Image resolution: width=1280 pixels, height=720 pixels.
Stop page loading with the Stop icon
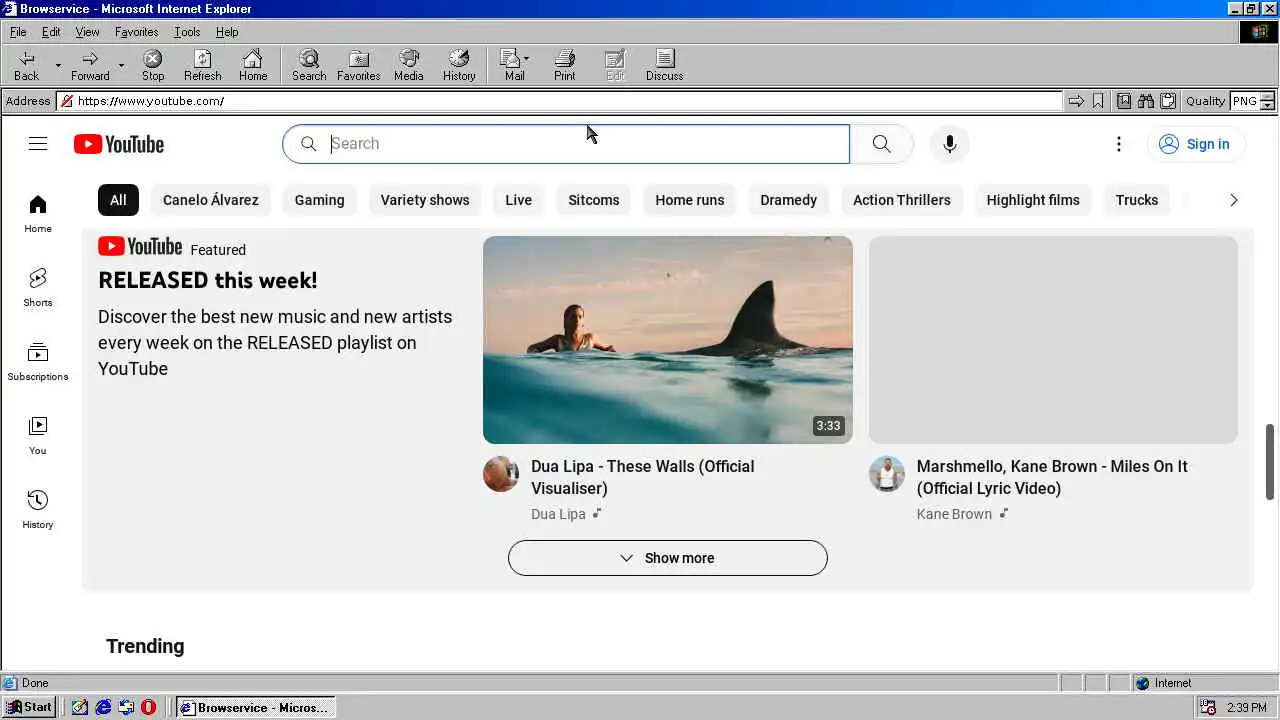click(x=153, y=66)
